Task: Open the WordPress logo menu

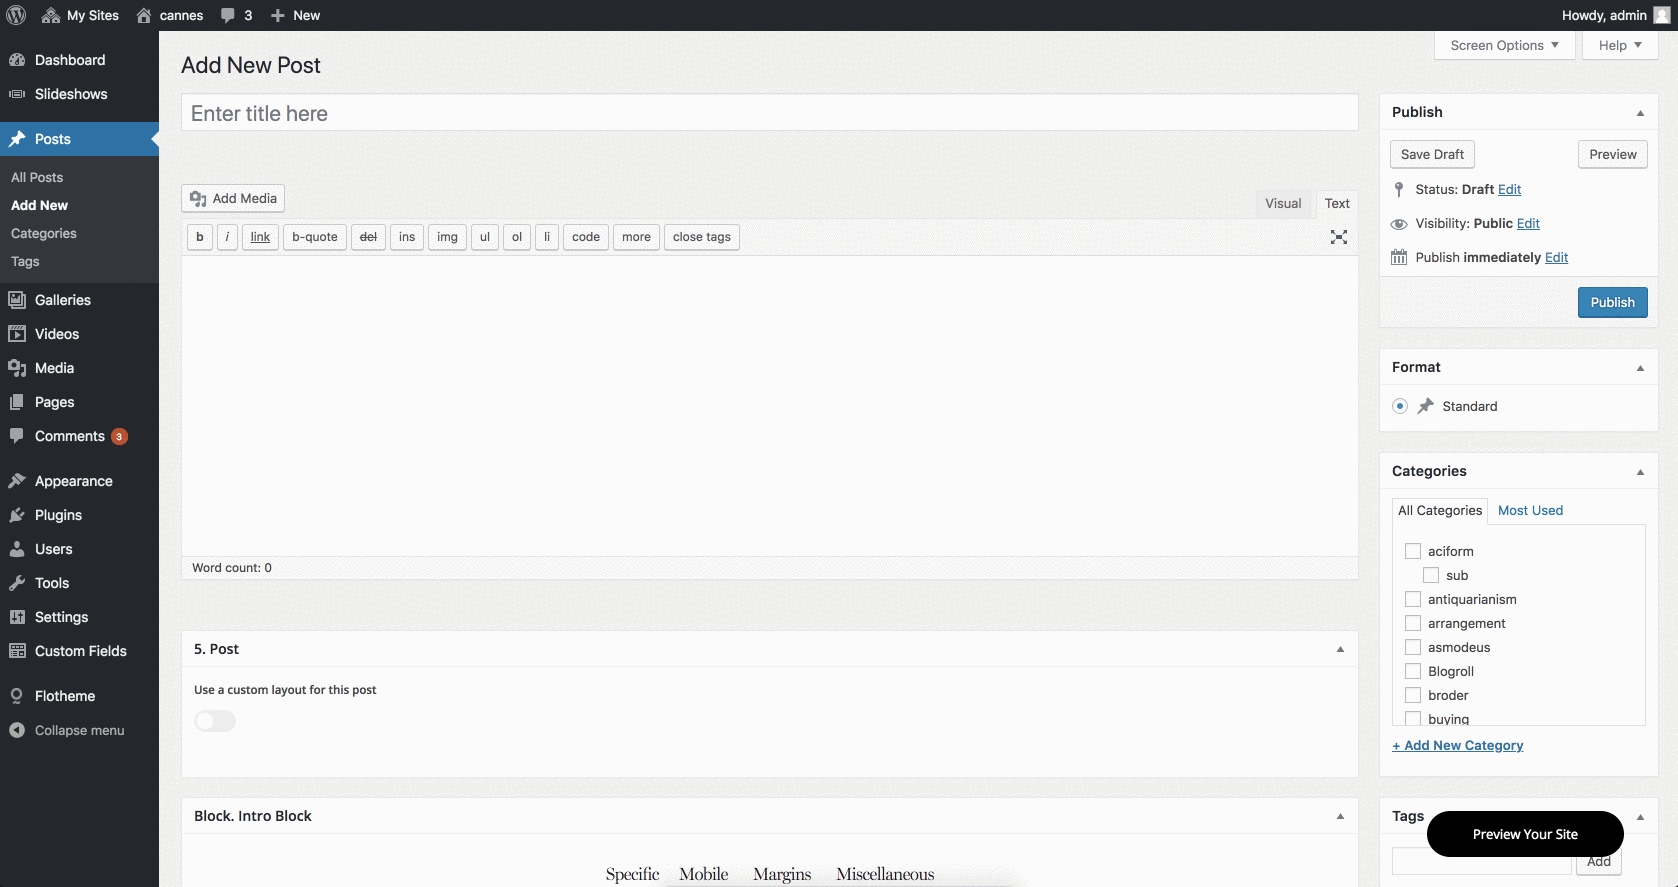Action: tap(16, 15)
